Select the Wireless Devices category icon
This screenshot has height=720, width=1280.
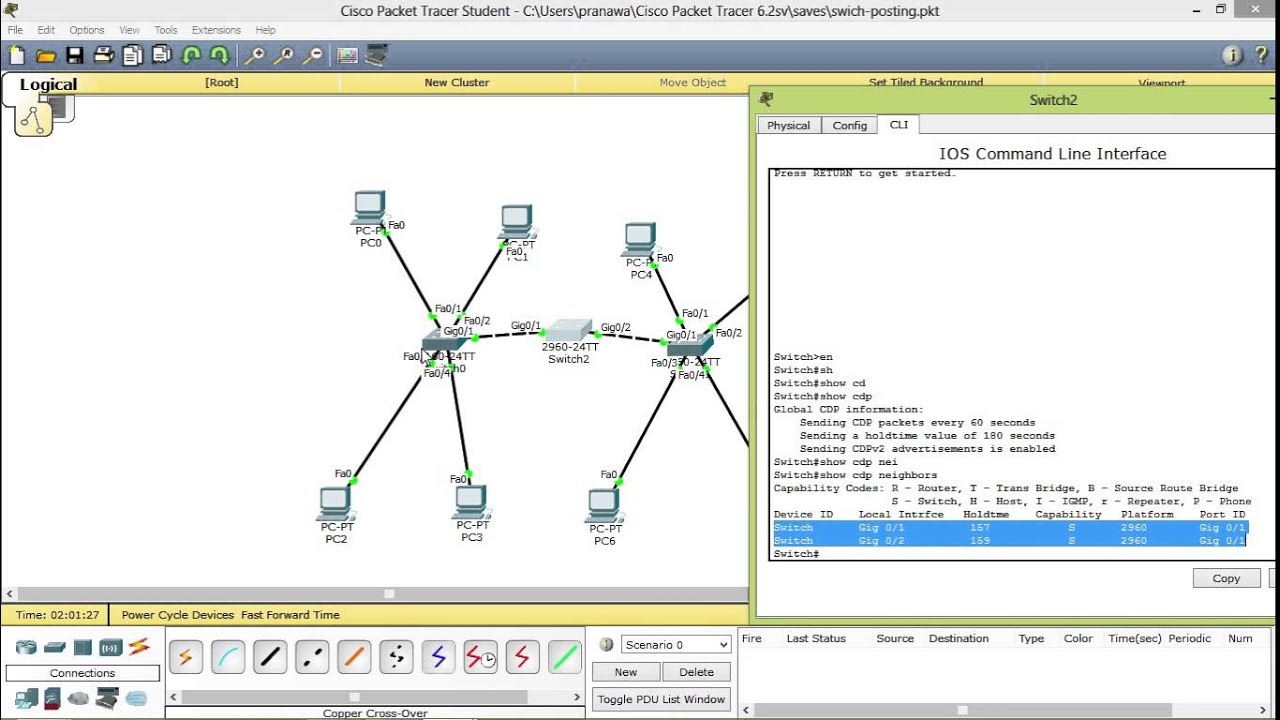[110, 647]
